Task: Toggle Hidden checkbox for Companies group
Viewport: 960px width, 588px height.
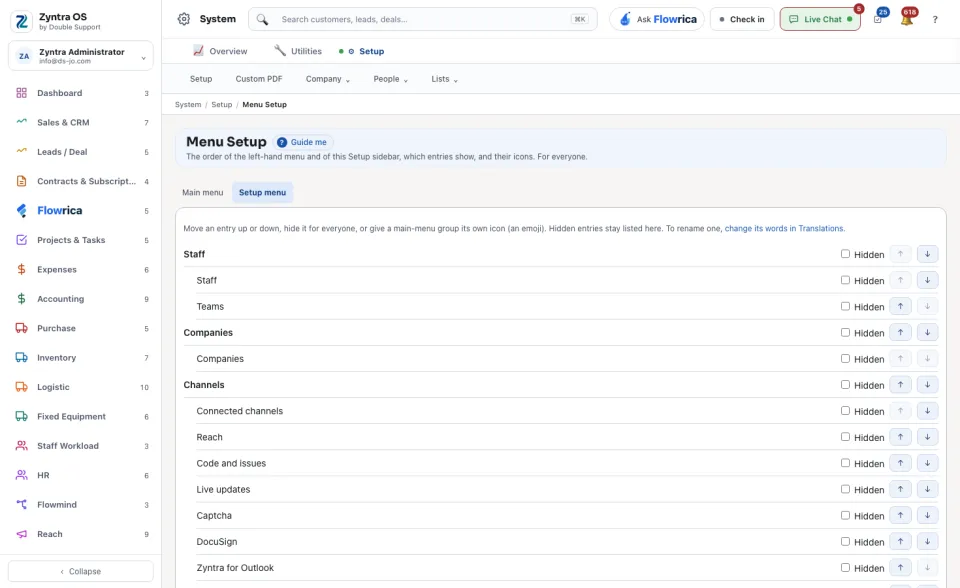Action: click(846, 333)
